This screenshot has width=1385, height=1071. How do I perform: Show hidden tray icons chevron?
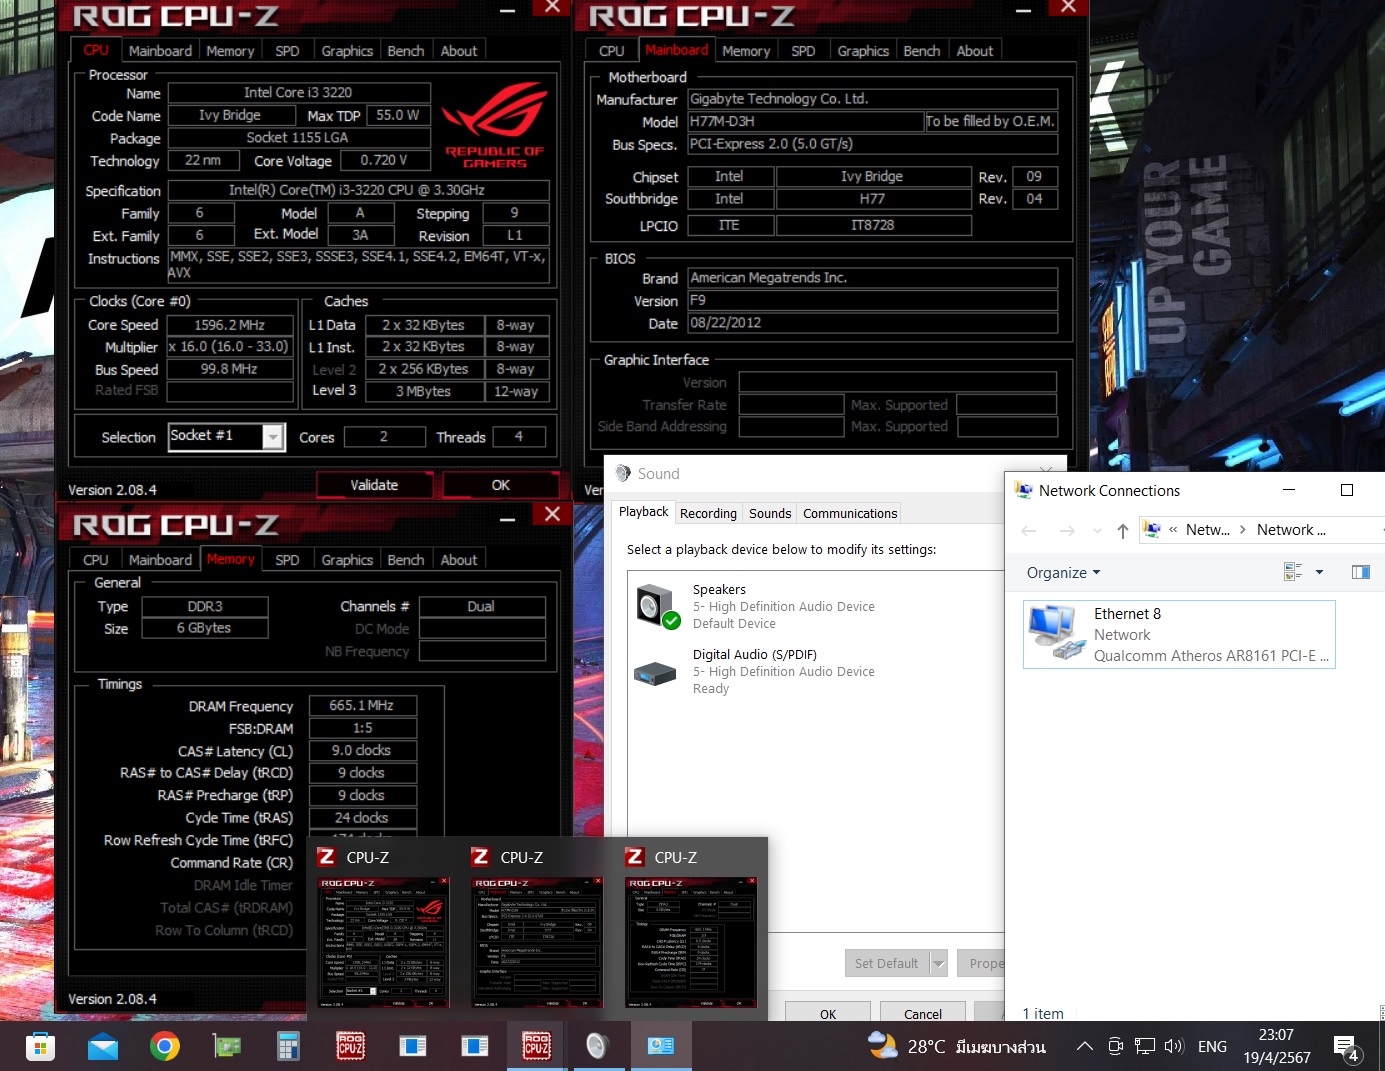1084,1046
